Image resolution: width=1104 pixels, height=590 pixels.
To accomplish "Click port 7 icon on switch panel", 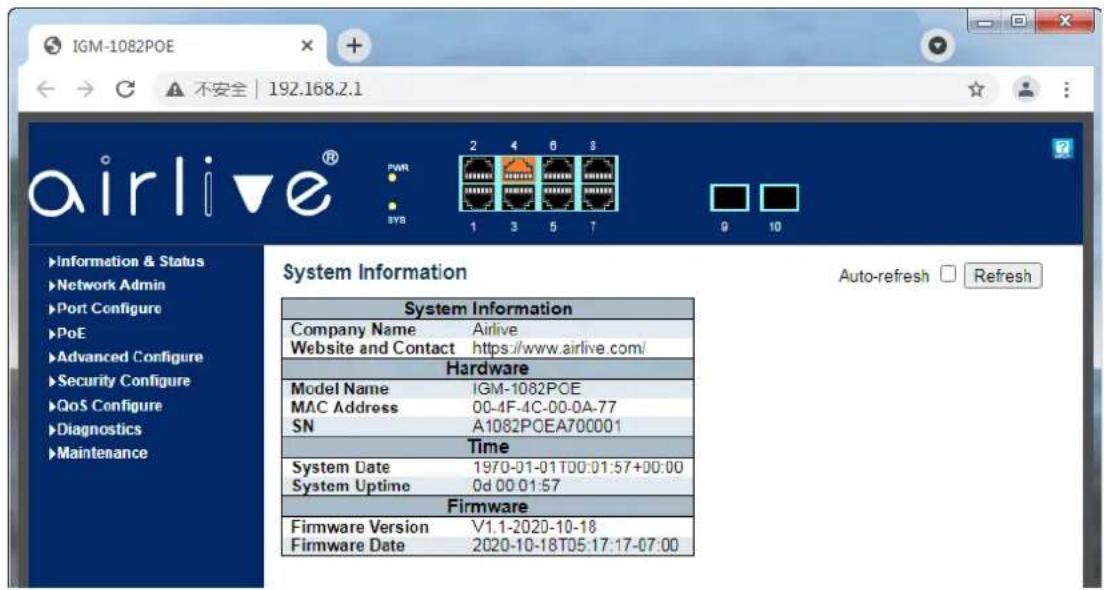I will [598, 197].
